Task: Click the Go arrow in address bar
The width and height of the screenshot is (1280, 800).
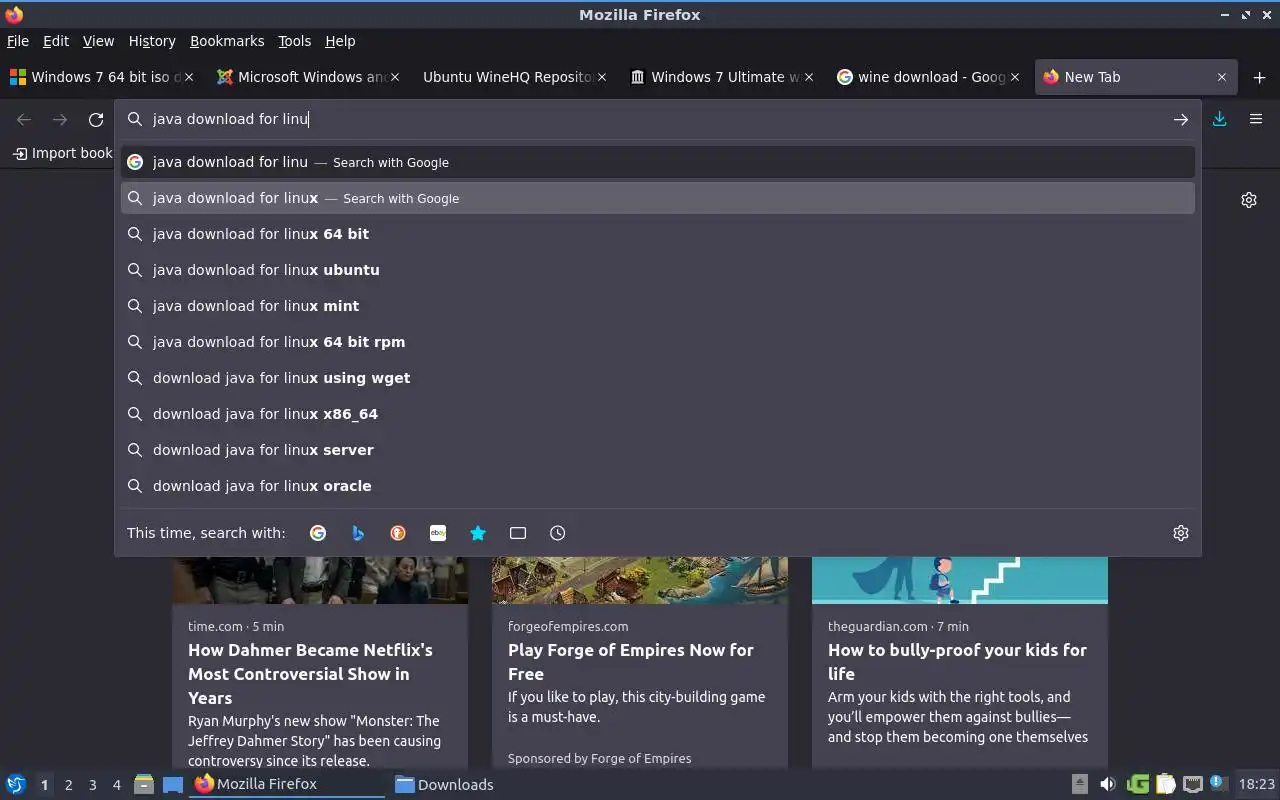Action: (x=1181, y=119)
